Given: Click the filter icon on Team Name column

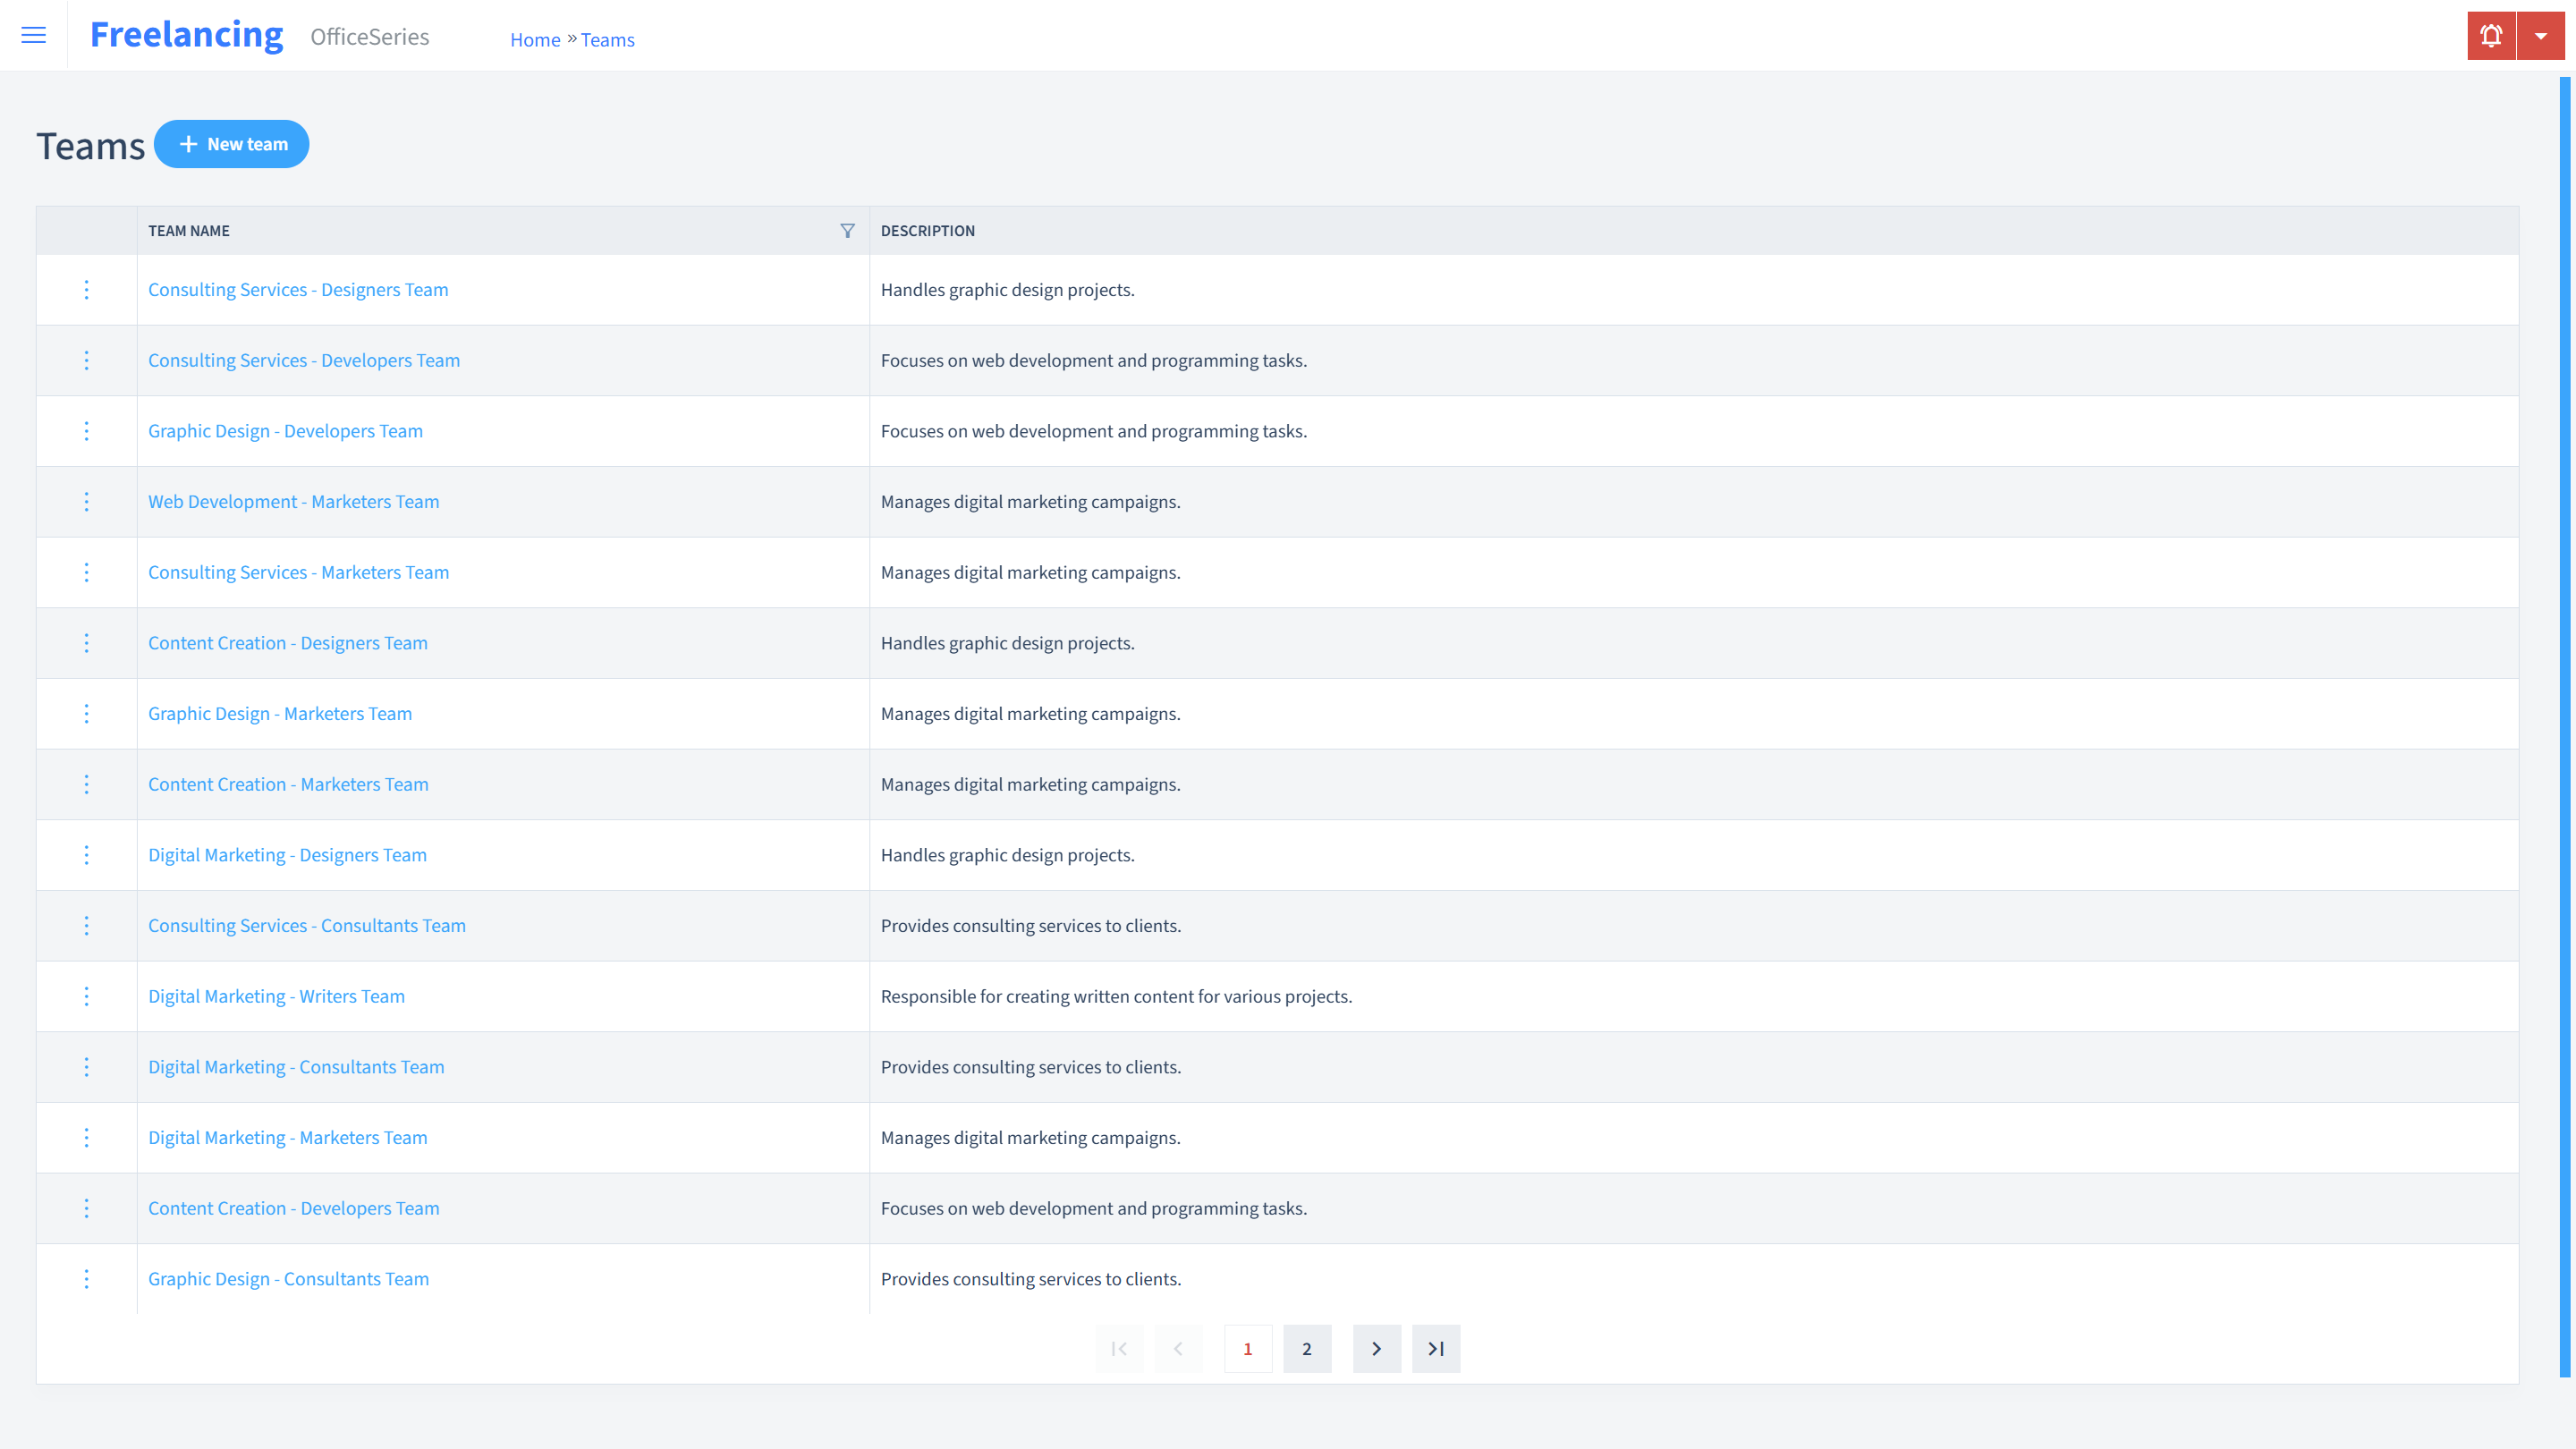Looking at the screenshot, I should (x=847, y=230).
